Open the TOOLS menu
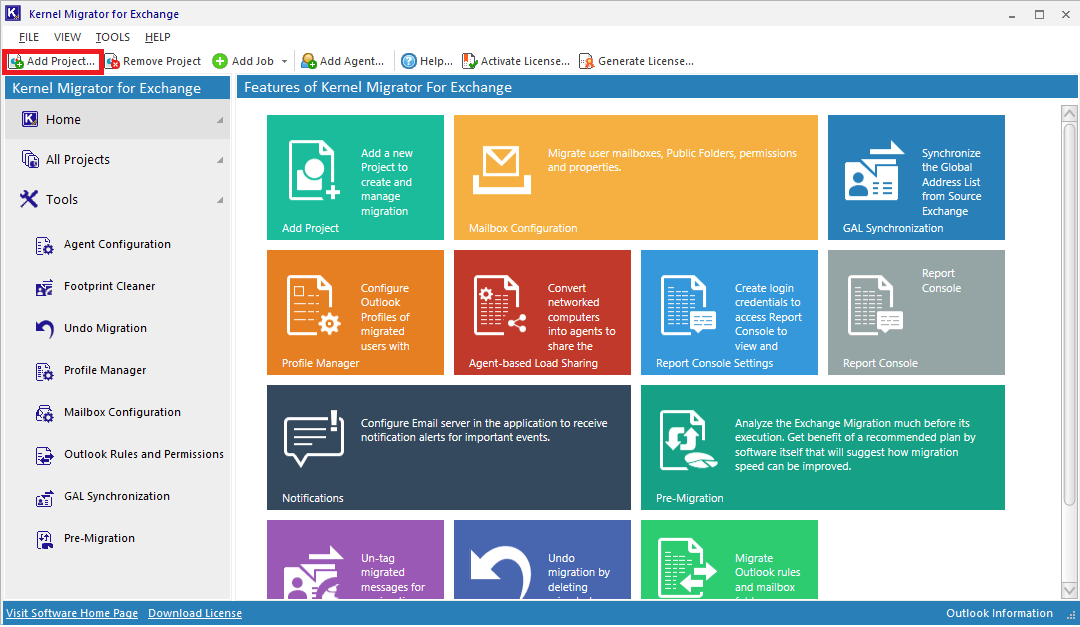 (x=112, y=37)
